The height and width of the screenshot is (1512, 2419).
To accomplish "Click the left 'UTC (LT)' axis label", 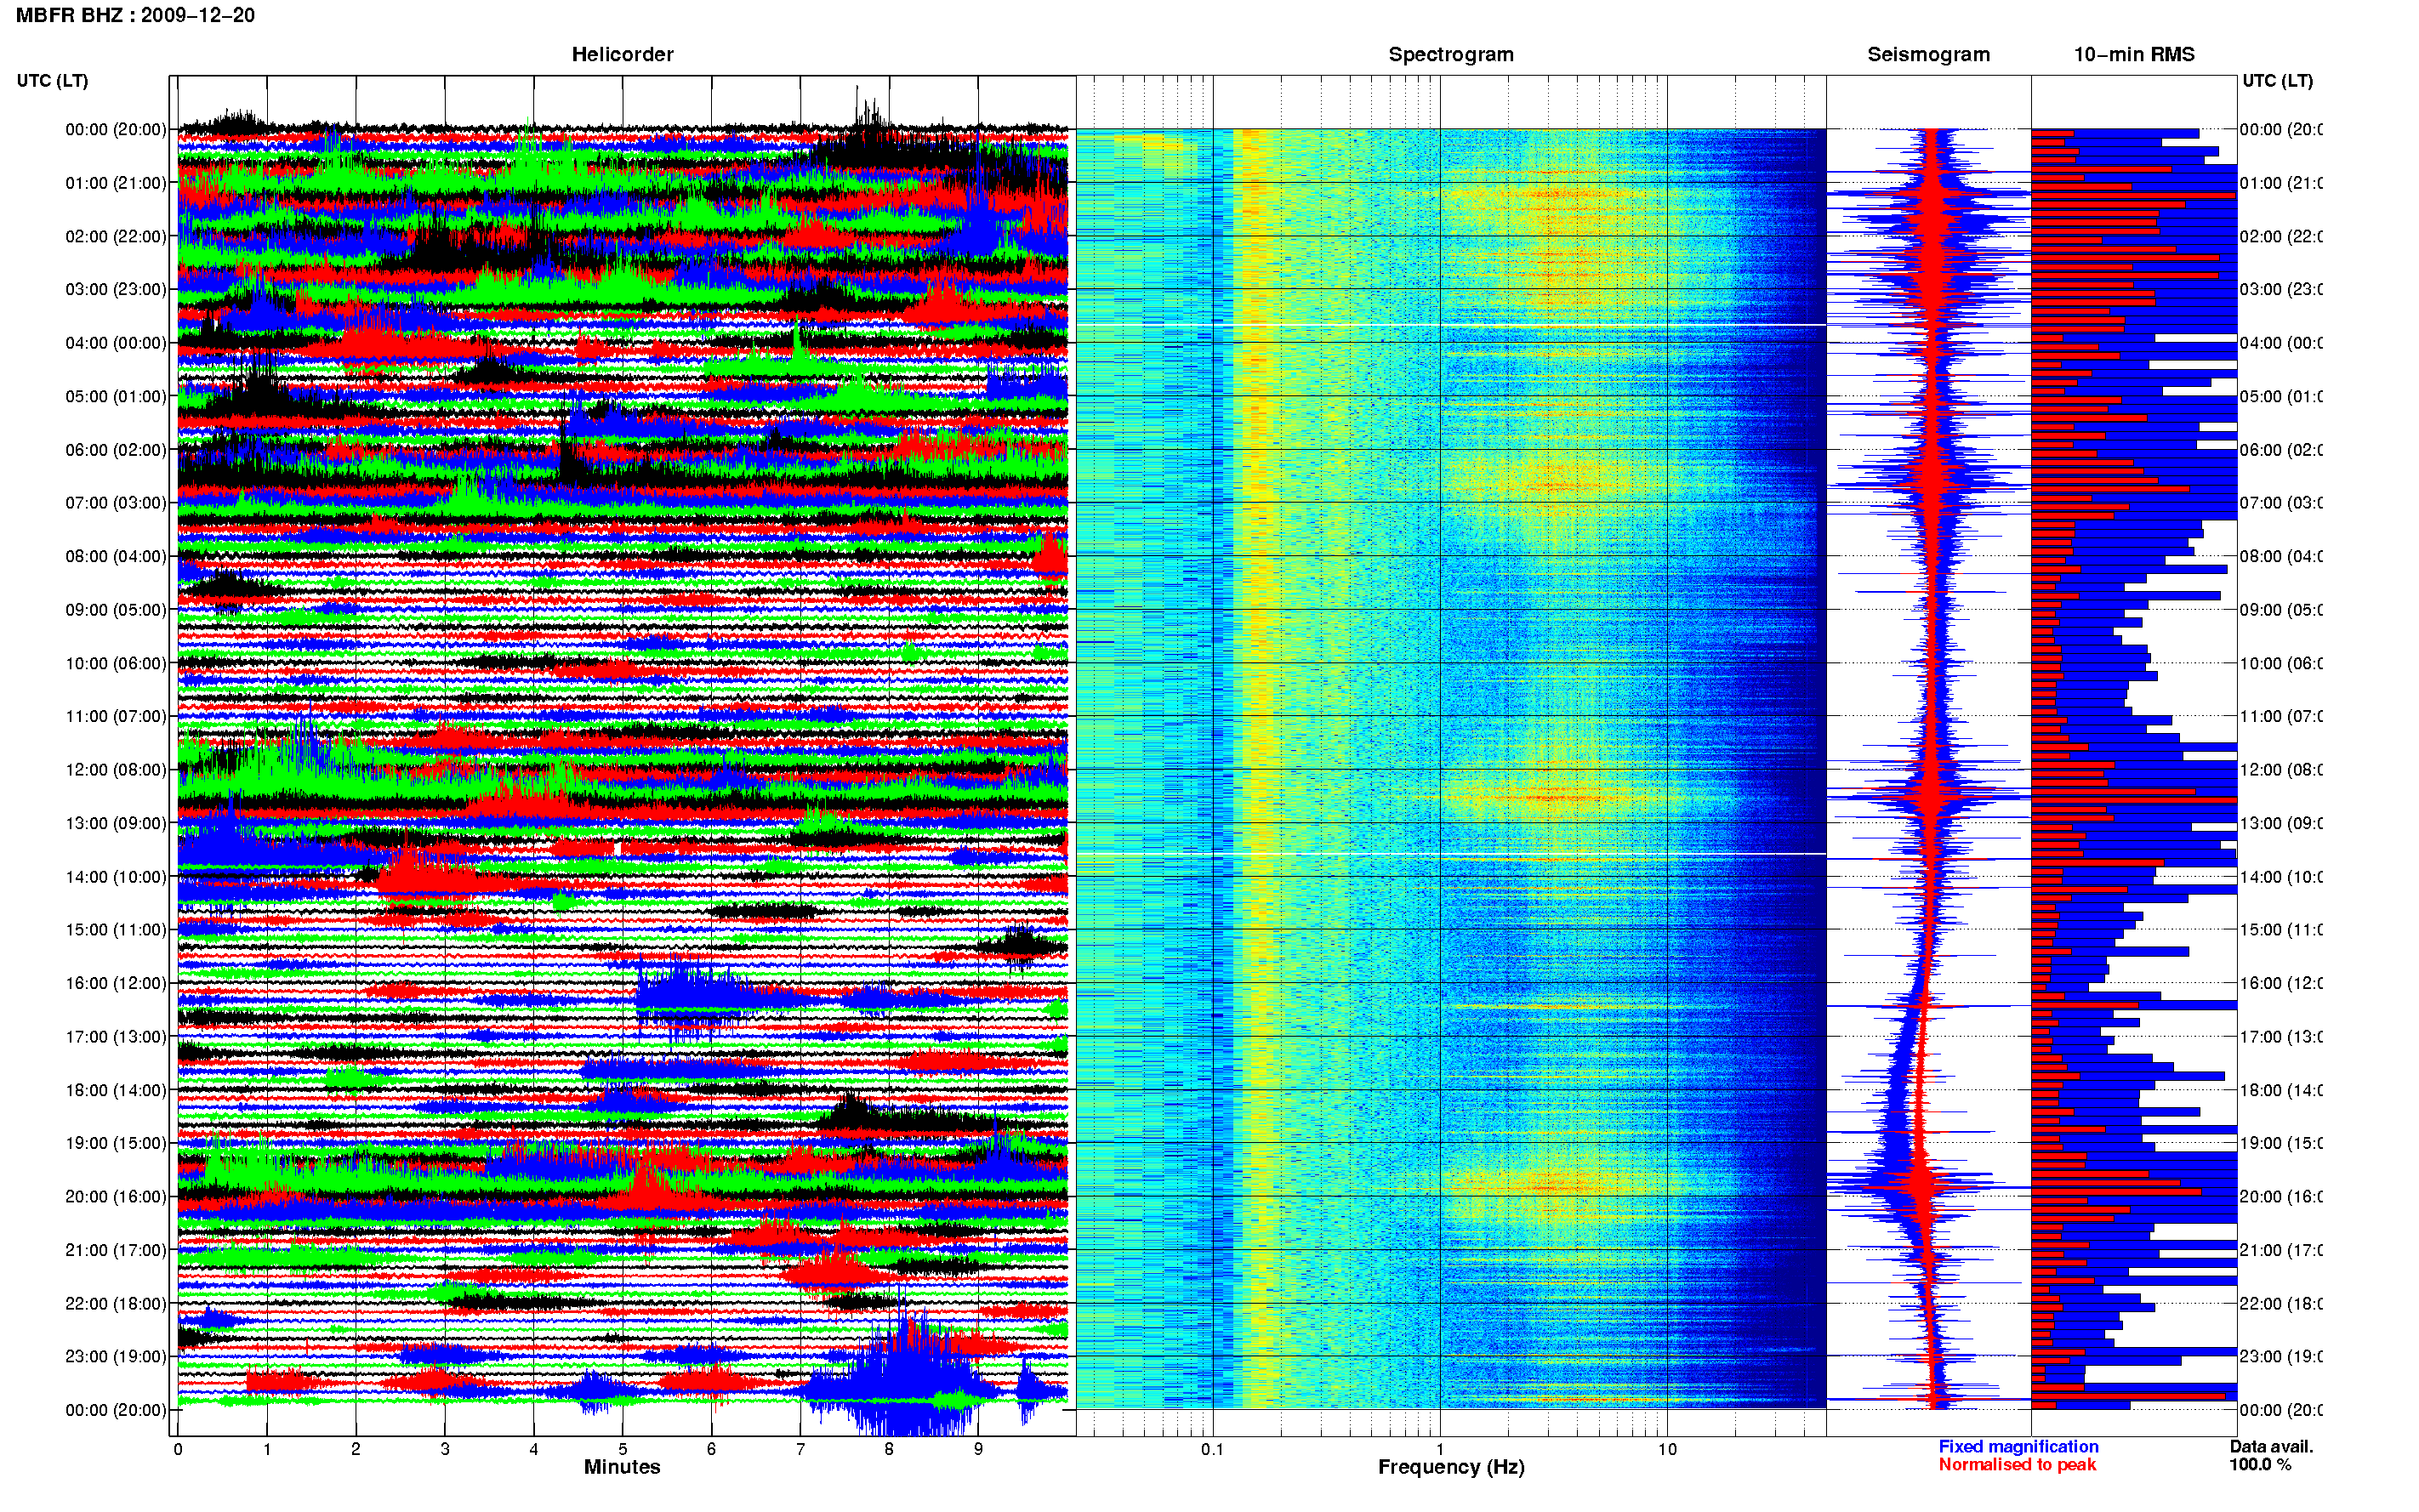I will tap(52, 80).
